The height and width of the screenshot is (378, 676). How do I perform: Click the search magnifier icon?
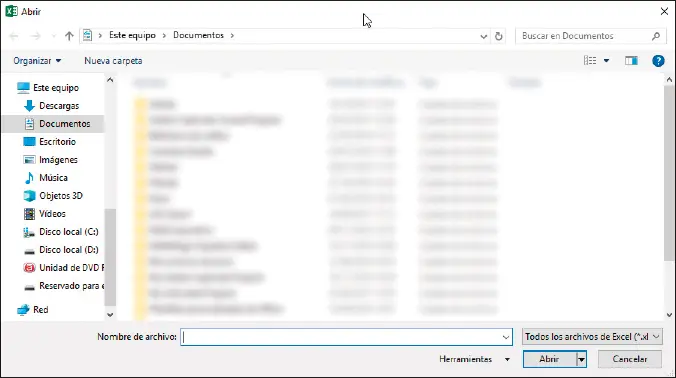point(656,36)
